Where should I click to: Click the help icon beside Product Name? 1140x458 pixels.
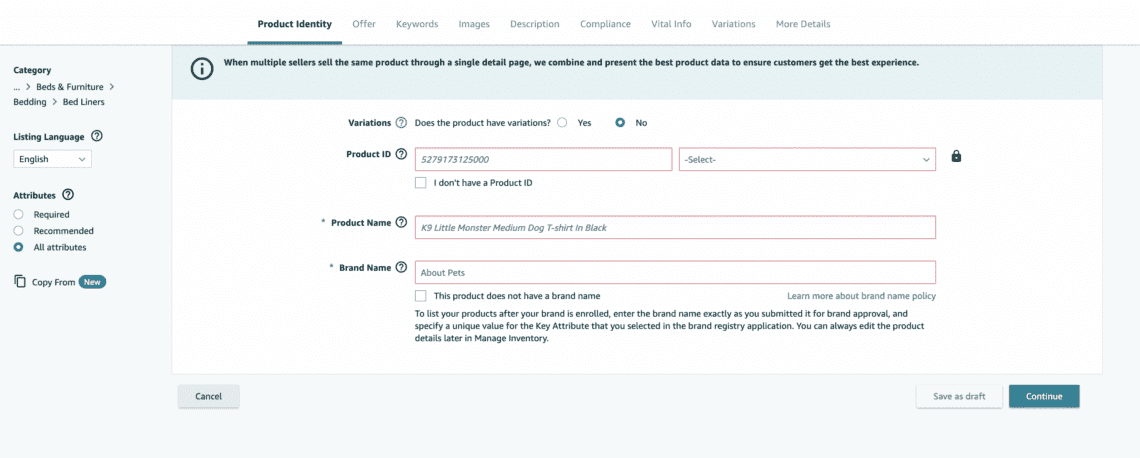tap(401, 223)
